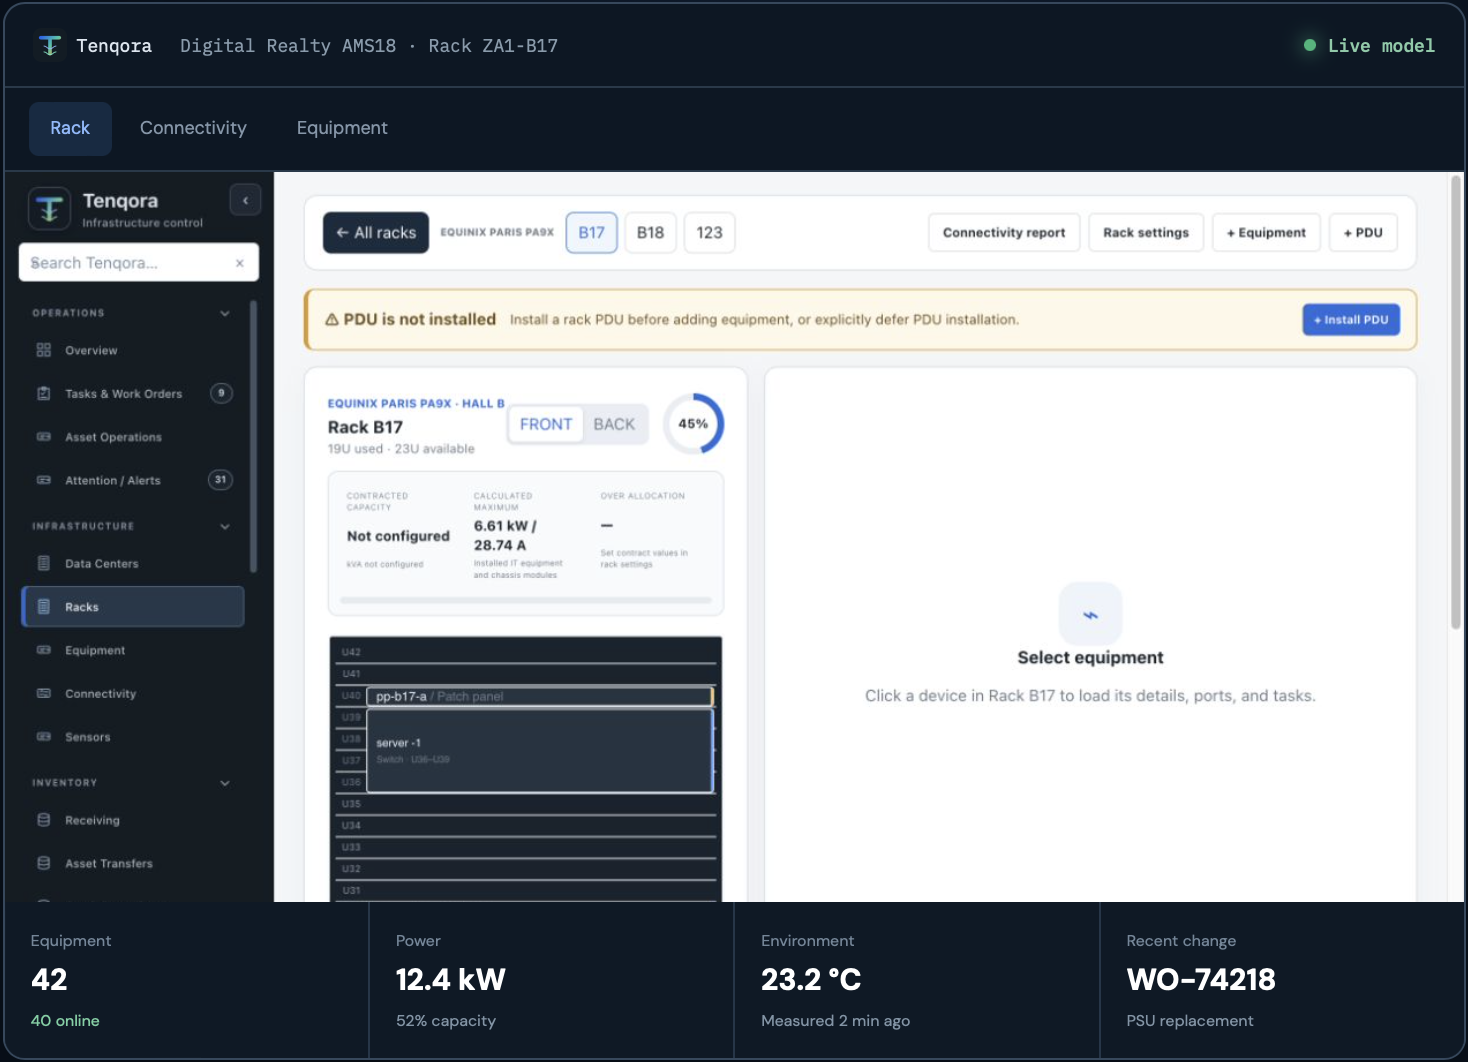
Task: Click the warning triangle icon in the PDU banner
Action: click(x=332, y=320)
